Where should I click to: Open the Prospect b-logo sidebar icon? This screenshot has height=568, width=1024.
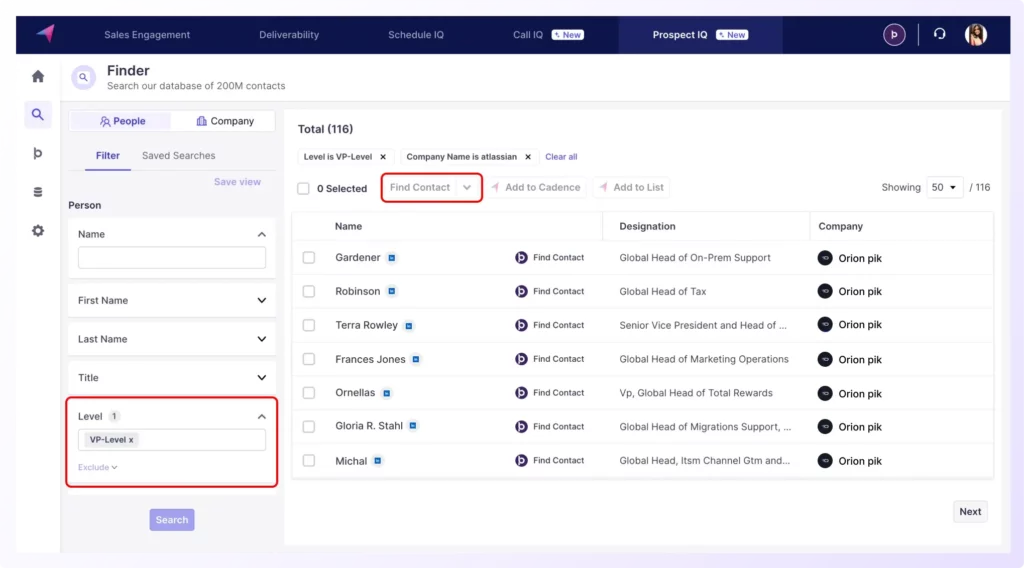point(38,153)
